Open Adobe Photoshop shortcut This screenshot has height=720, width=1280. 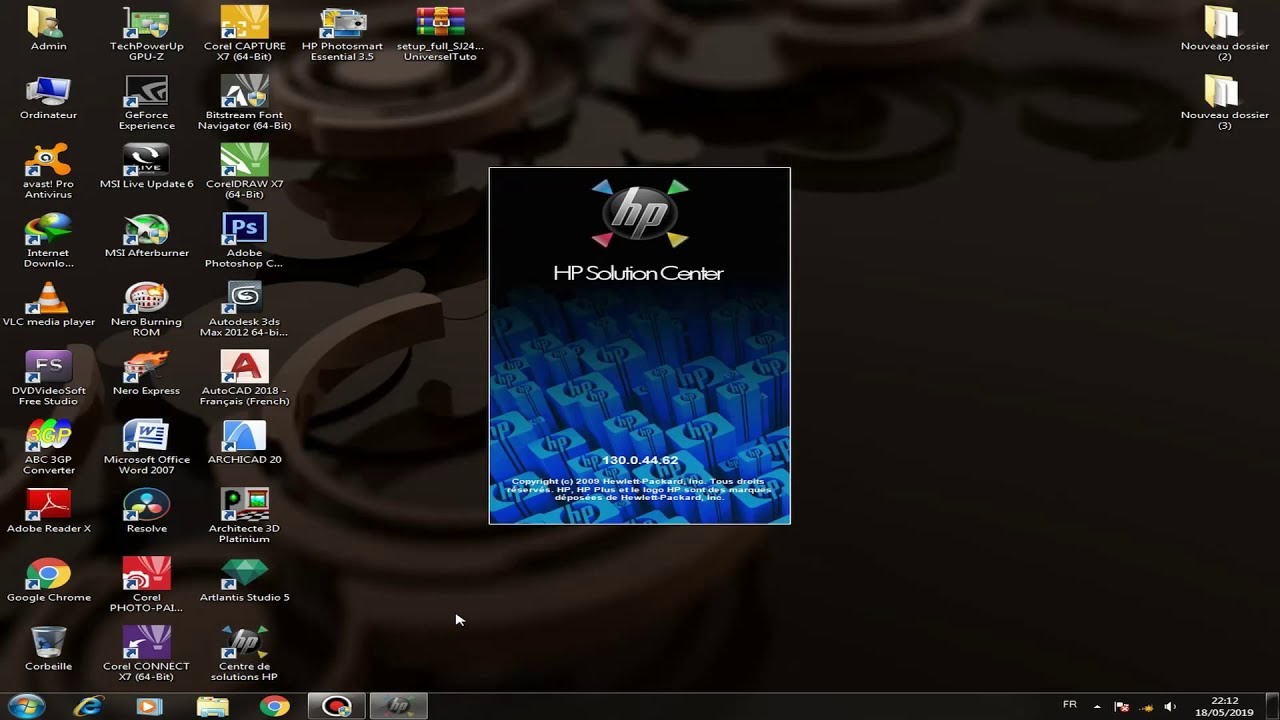coord(244,240)
